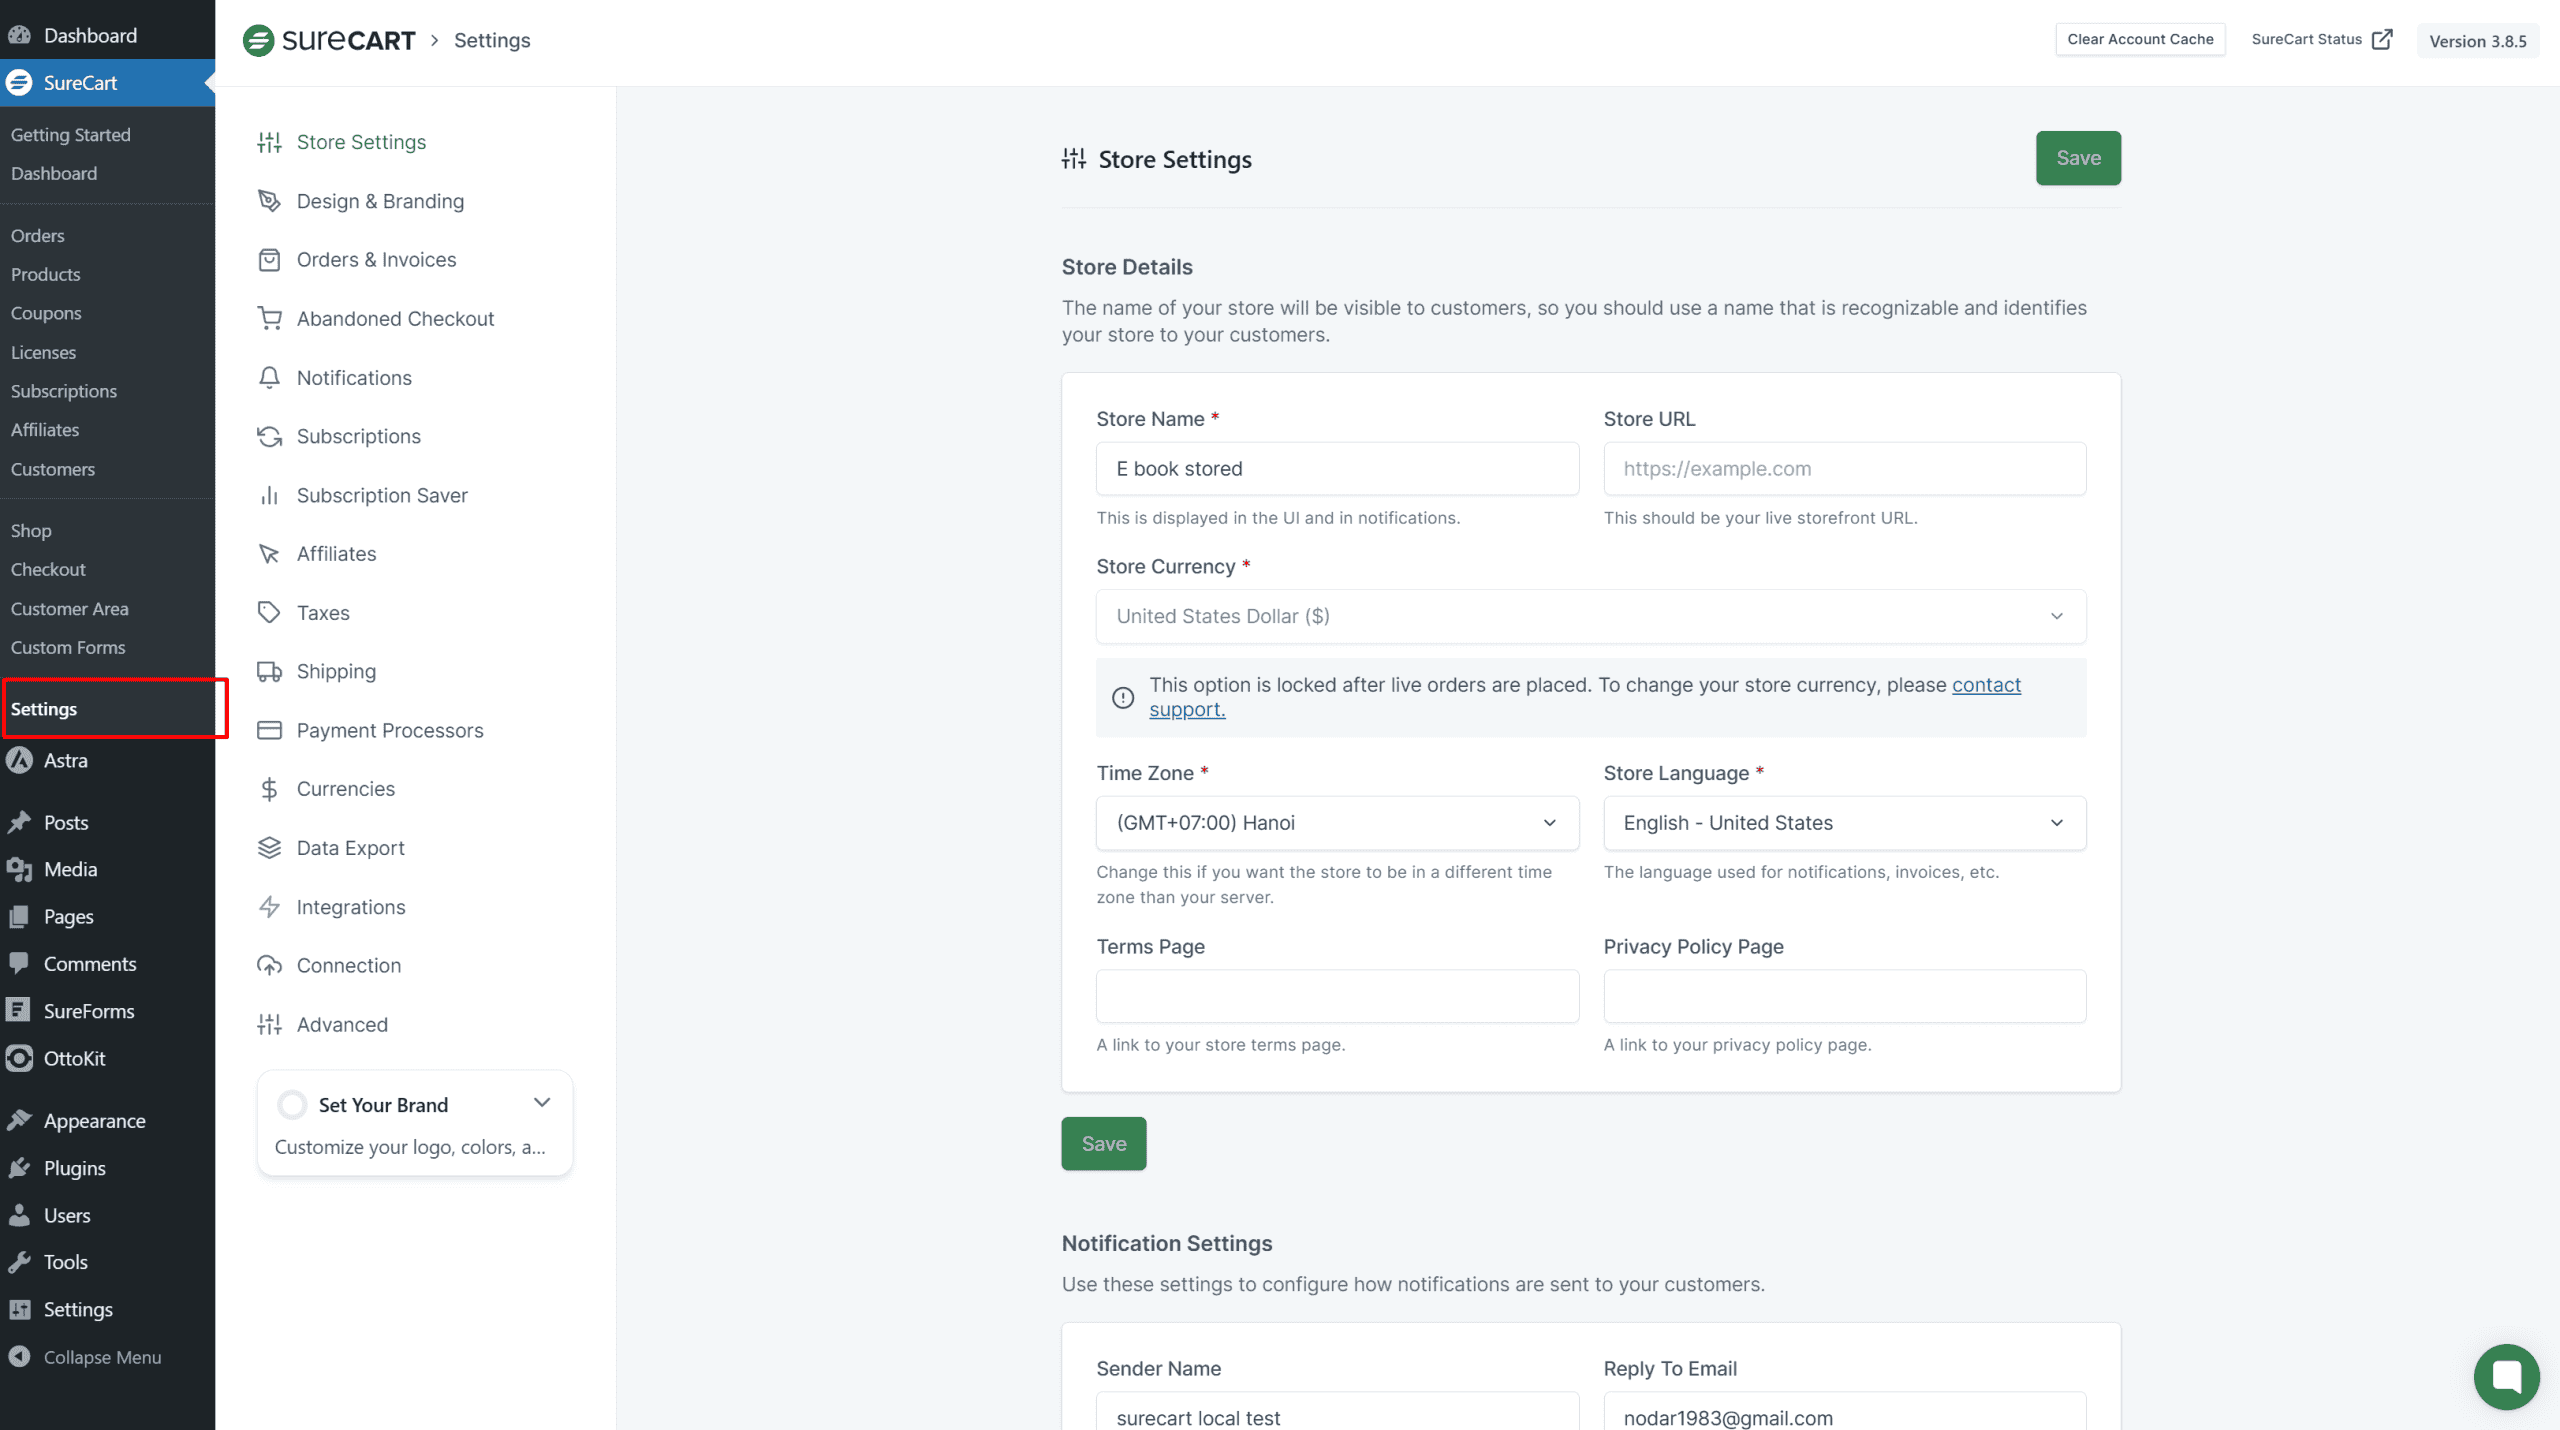Go to Products in WordPress sidebar
The height and width of the screenshot is (1430, 2560).
[x=46, y=274]
